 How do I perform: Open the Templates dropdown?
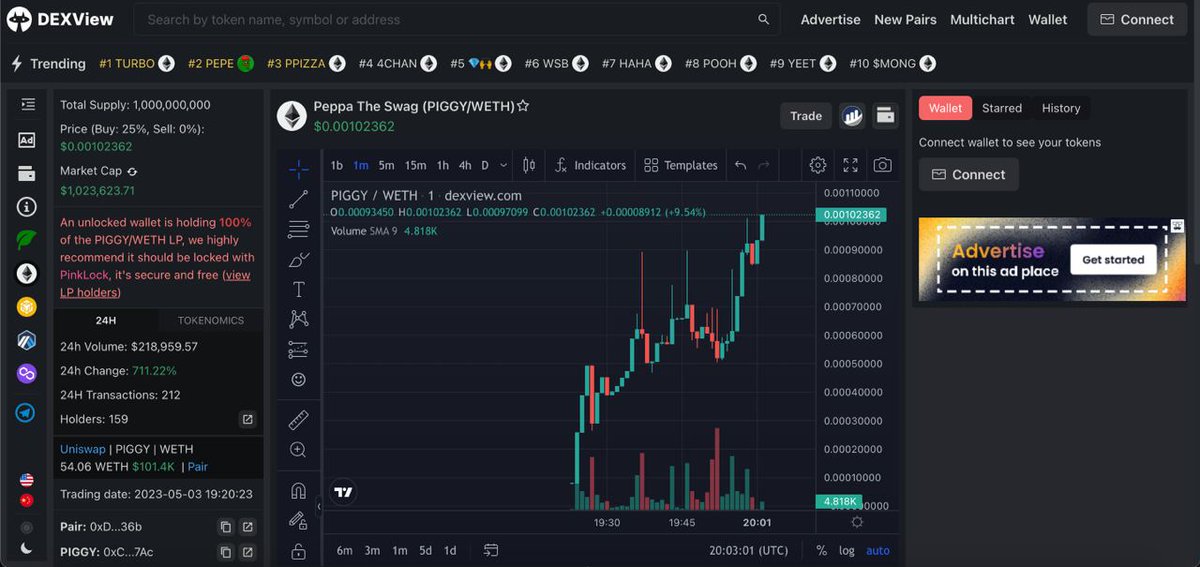[681, 165]
